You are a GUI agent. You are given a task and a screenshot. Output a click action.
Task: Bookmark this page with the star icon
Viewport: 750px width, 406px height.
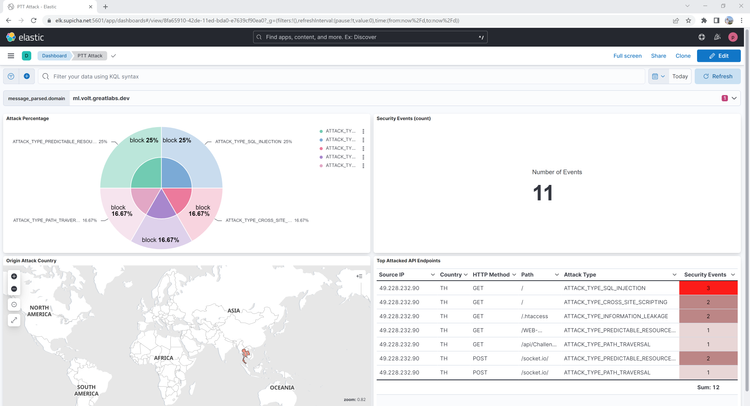688,20
